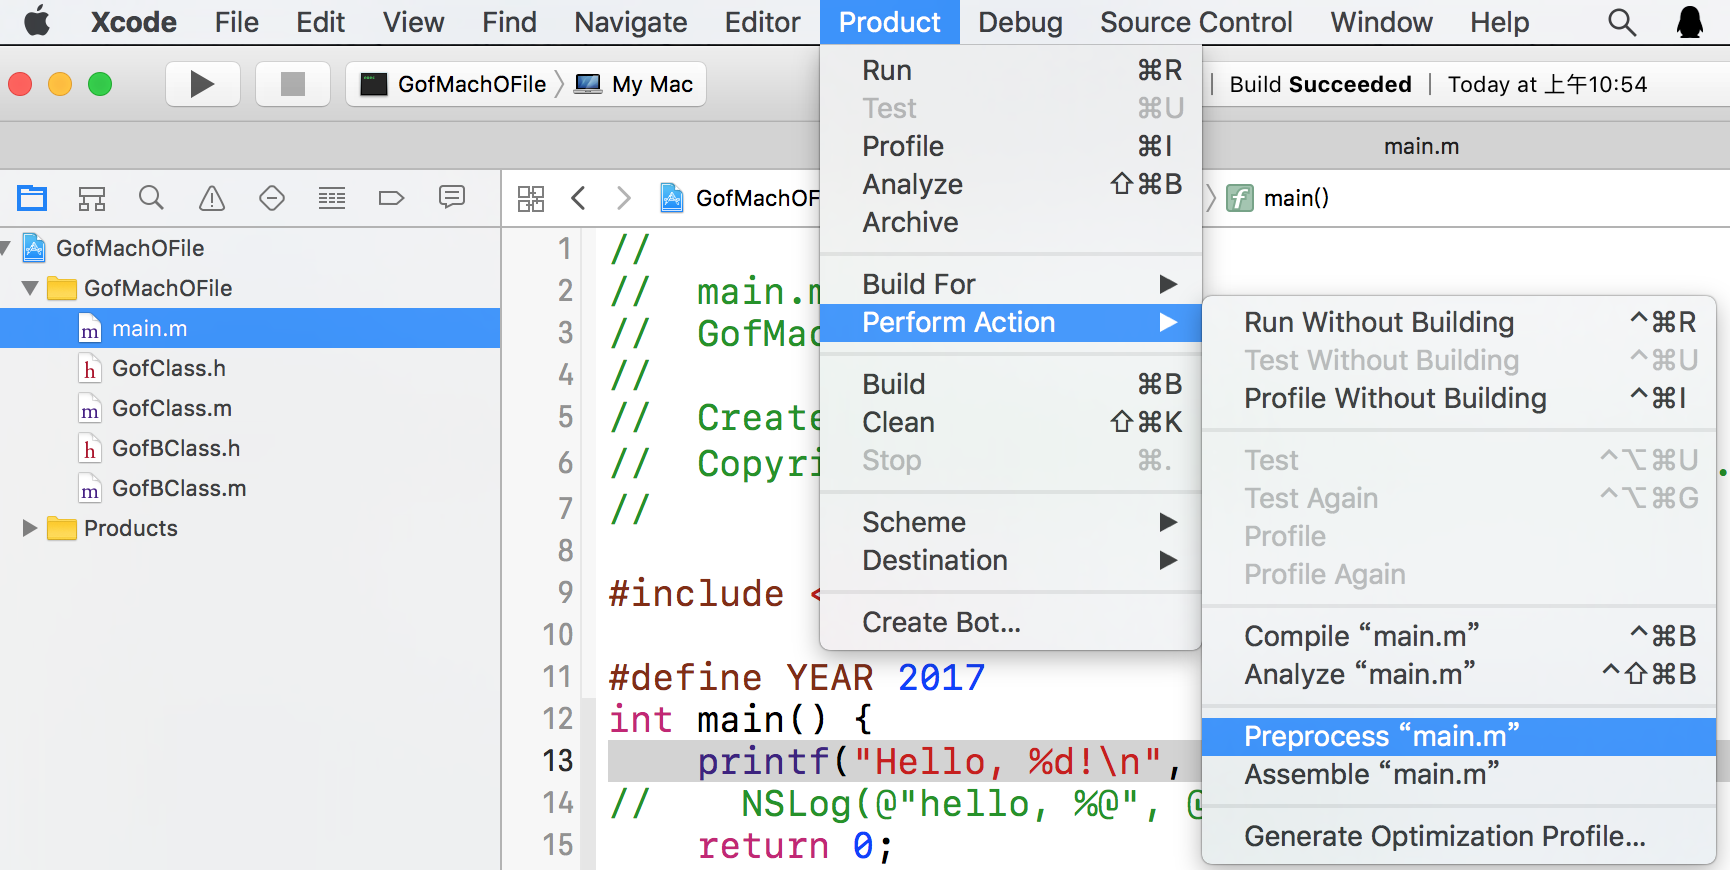This screenshot has height=870, width=1730.
Task: Choose Archive in the Product menu
Action: tap(1010, 222)
